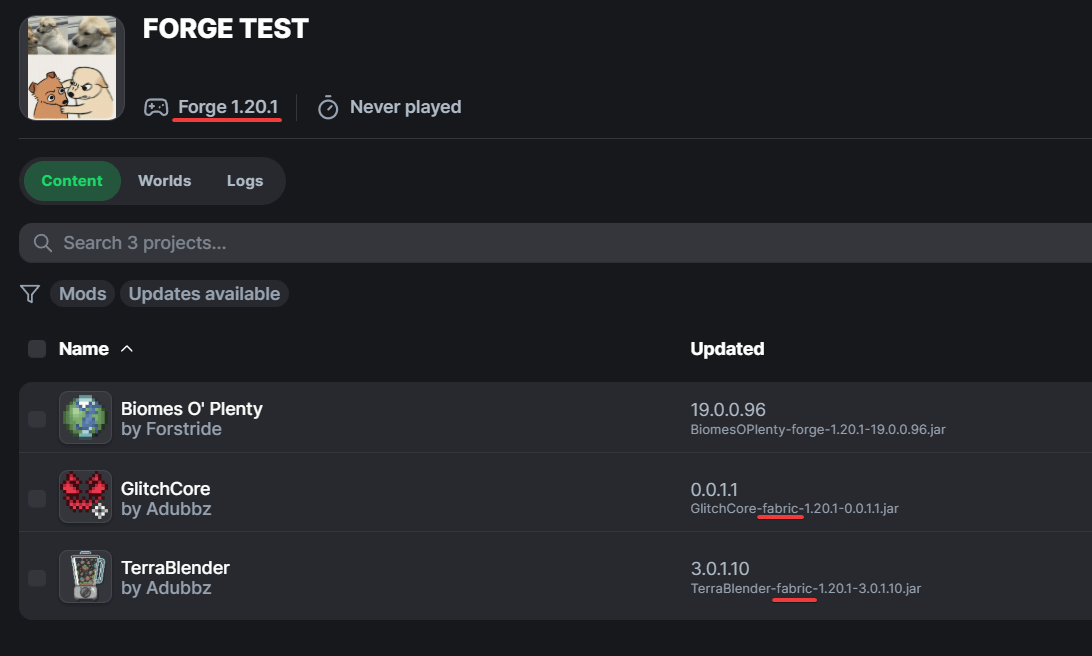Focus the Search 3 projects field
The width and height of the screenshot is (1092, 656).
tap(500, 243)
